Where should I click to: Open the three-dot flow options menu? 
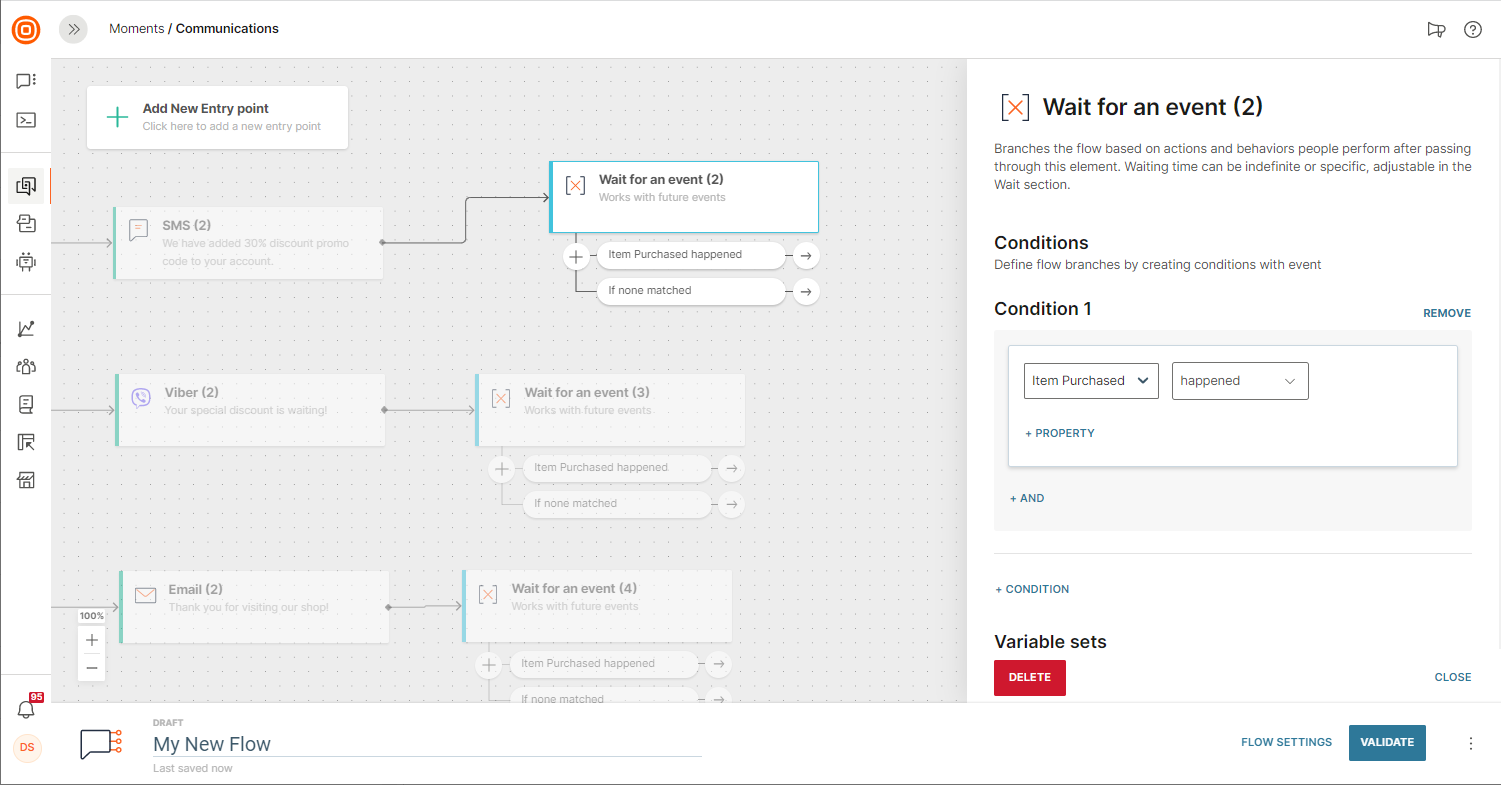pos(1470,743)
